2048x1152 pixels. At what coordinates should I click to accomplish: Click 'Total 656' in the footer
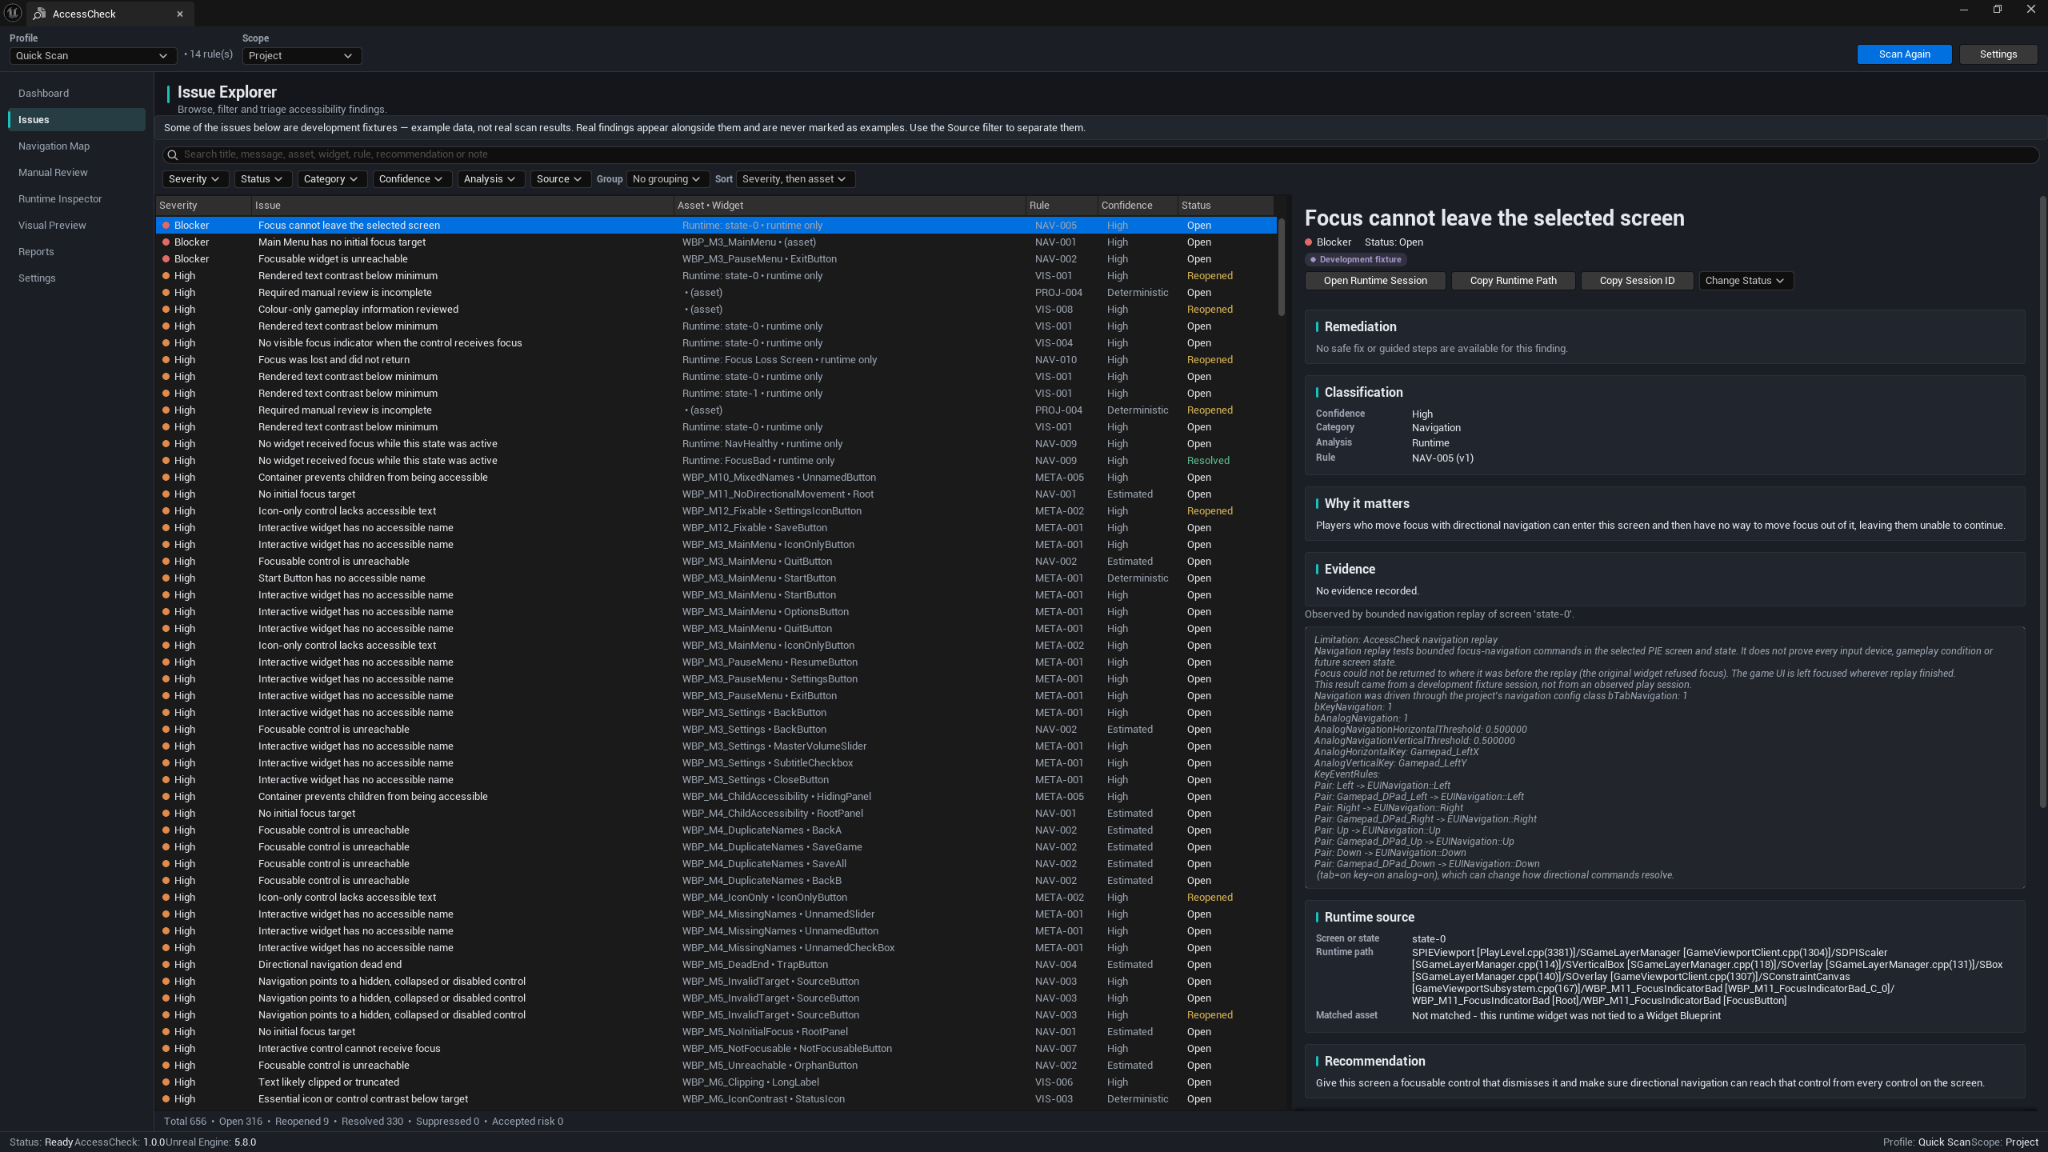(x=185, y=1122)
